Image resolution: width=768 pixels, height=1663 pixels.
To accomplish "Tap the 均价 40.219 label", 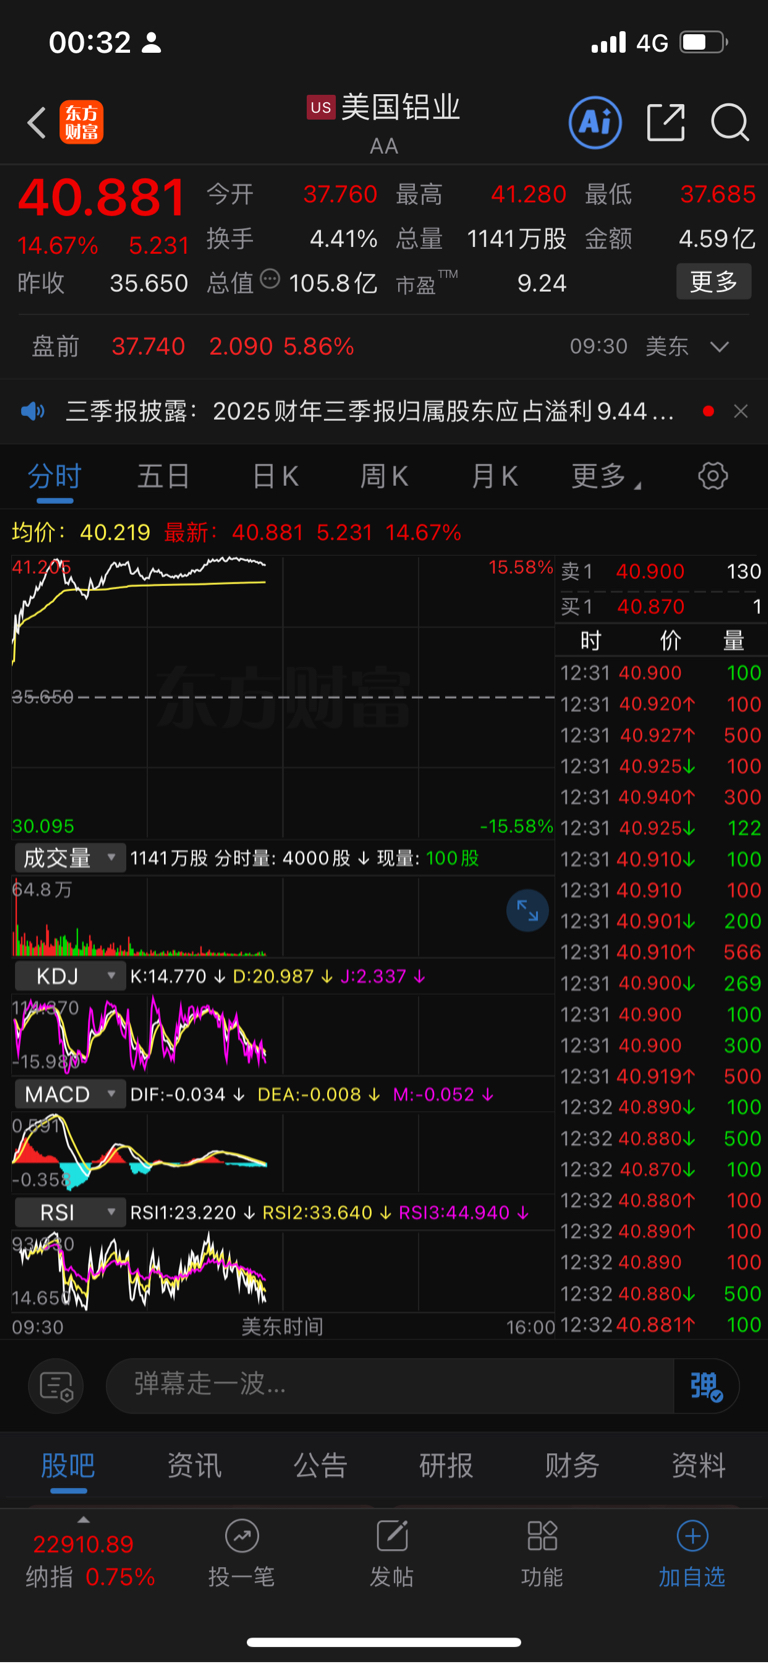I will [x=81, y=532].
